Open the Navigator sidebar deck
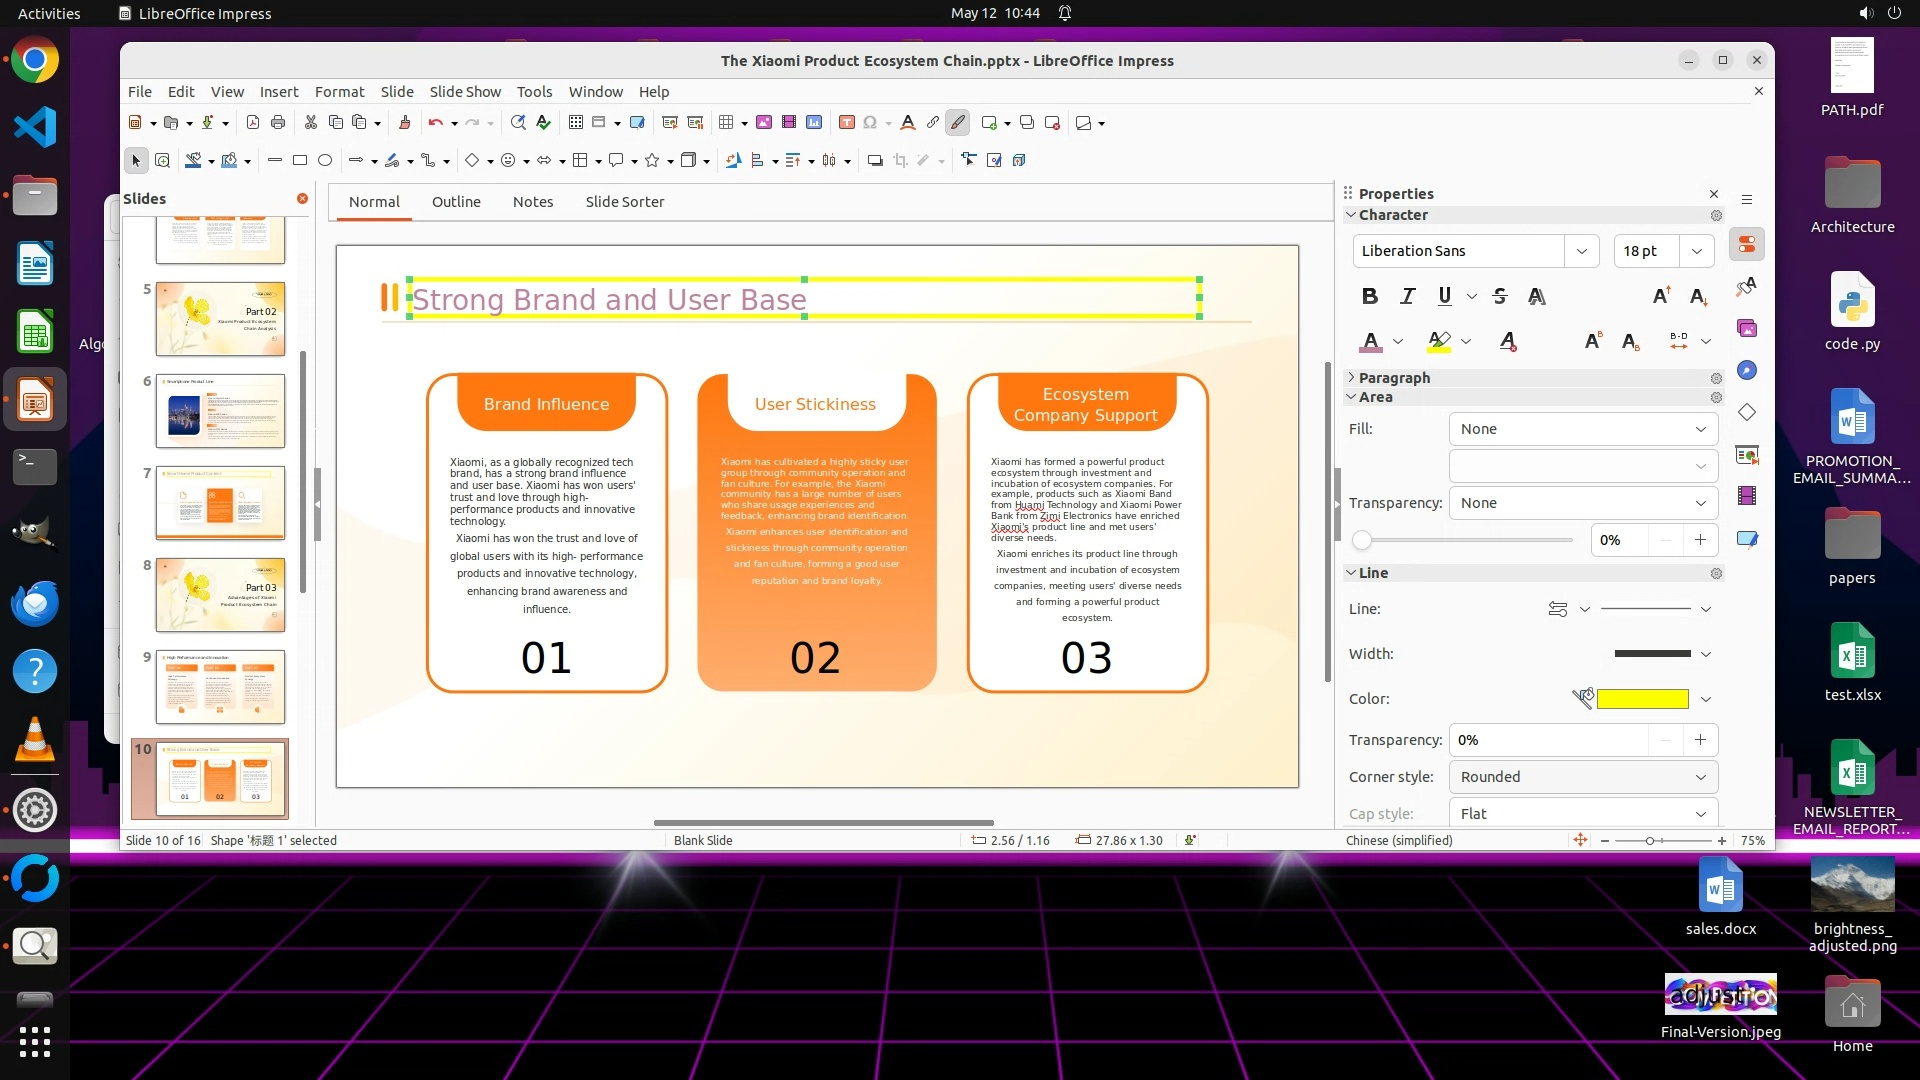Image resolution: width=1920 pixels, height=1080 pixels. click(x=1747, y=370)
